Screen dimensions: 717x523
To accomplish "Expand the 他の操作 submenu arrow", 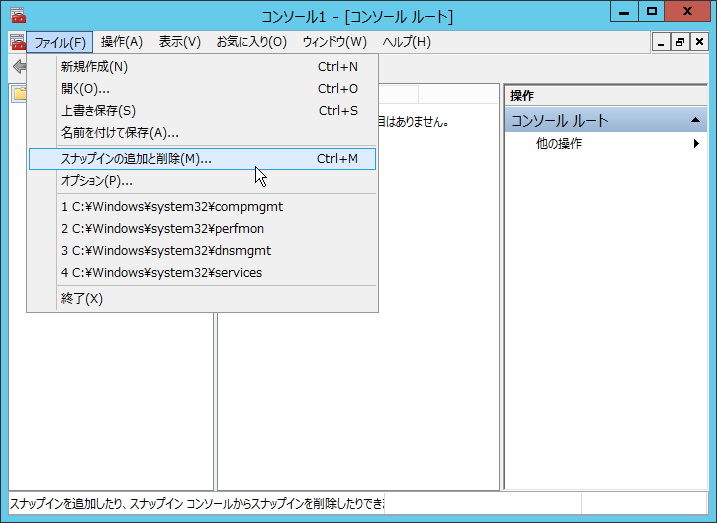I will click(696, 144).
